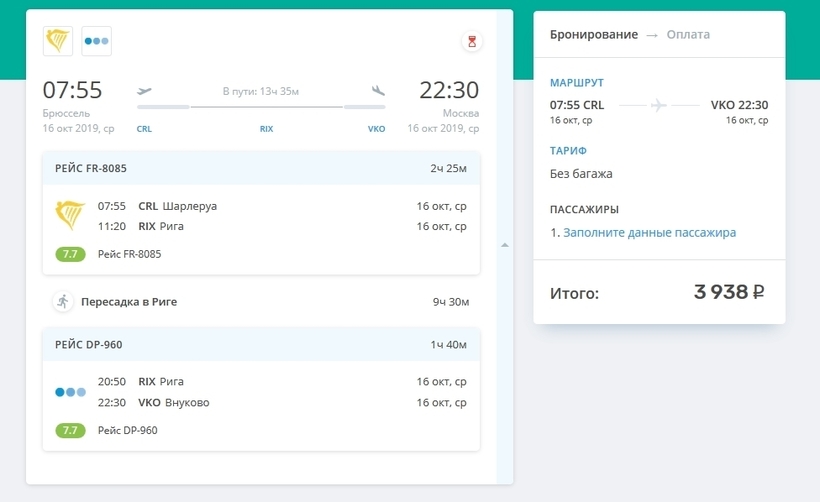Click the Москва city label

[461, 113]
